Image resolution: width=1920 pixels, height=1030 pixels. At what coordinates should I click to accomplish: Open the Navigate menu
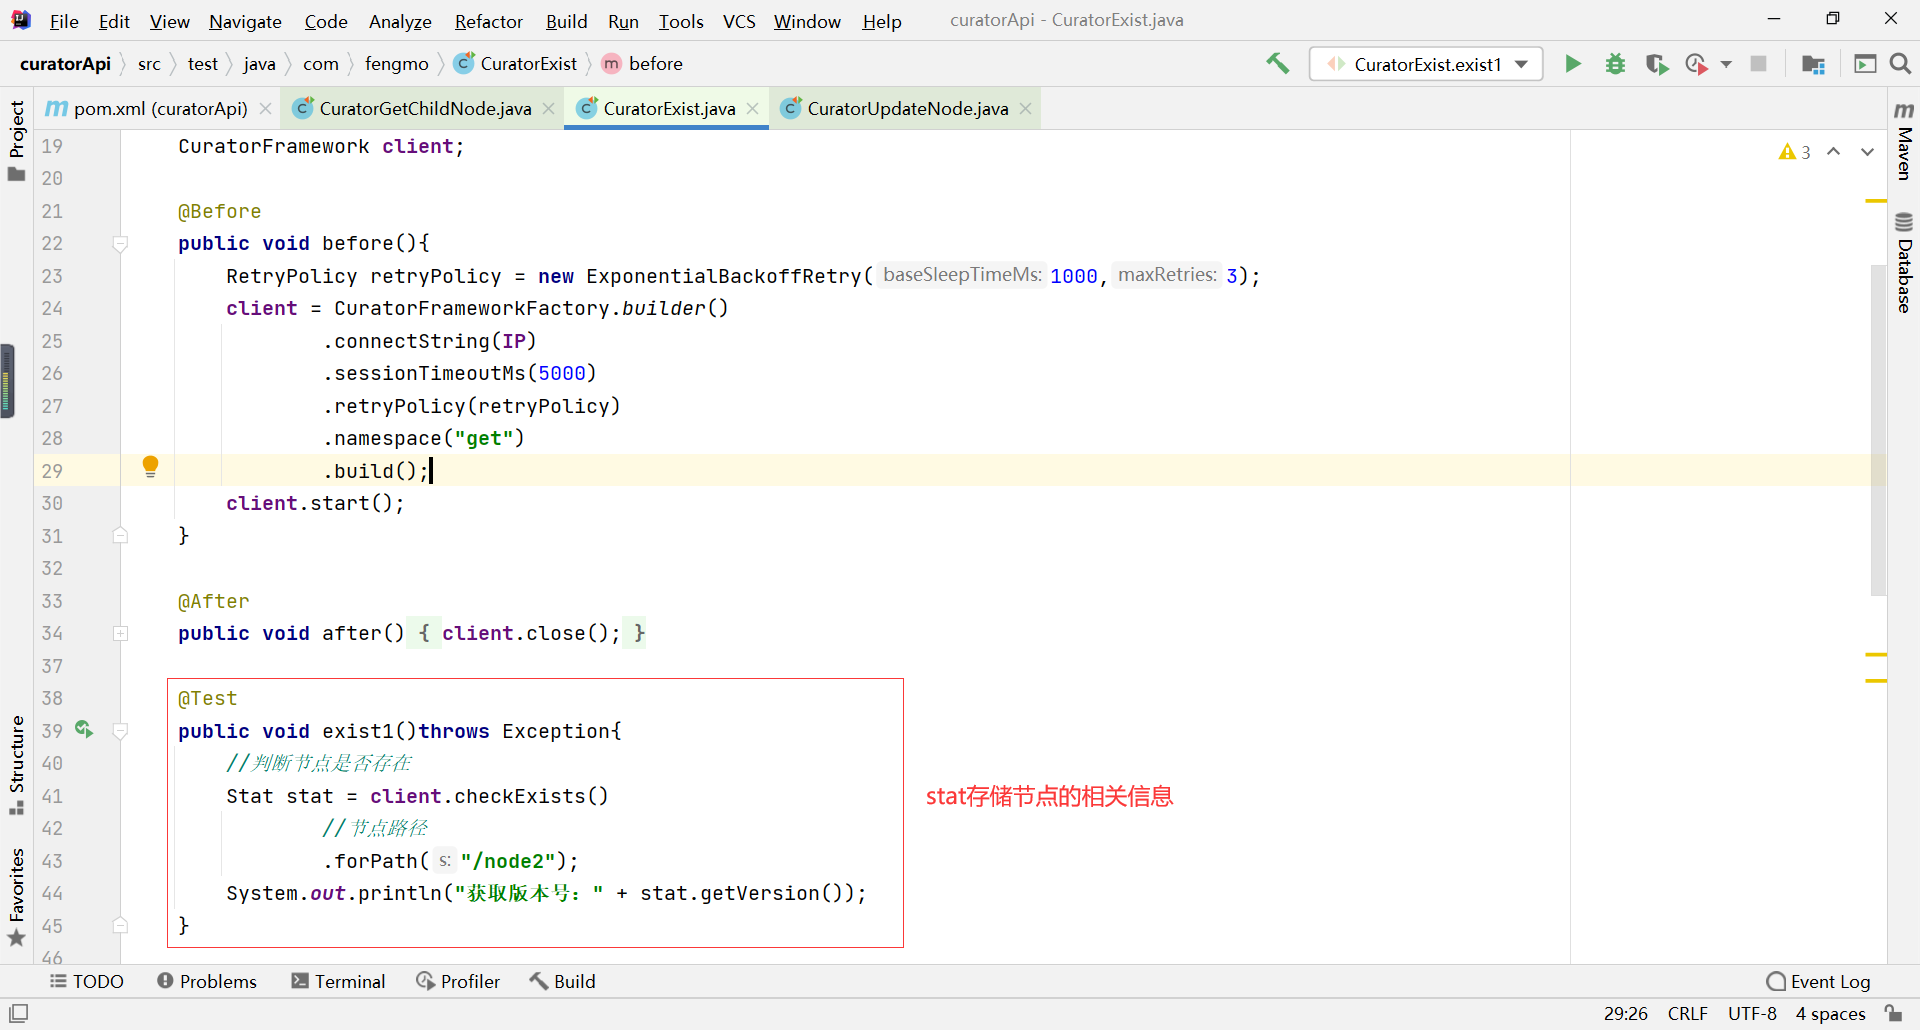point(245,21)
